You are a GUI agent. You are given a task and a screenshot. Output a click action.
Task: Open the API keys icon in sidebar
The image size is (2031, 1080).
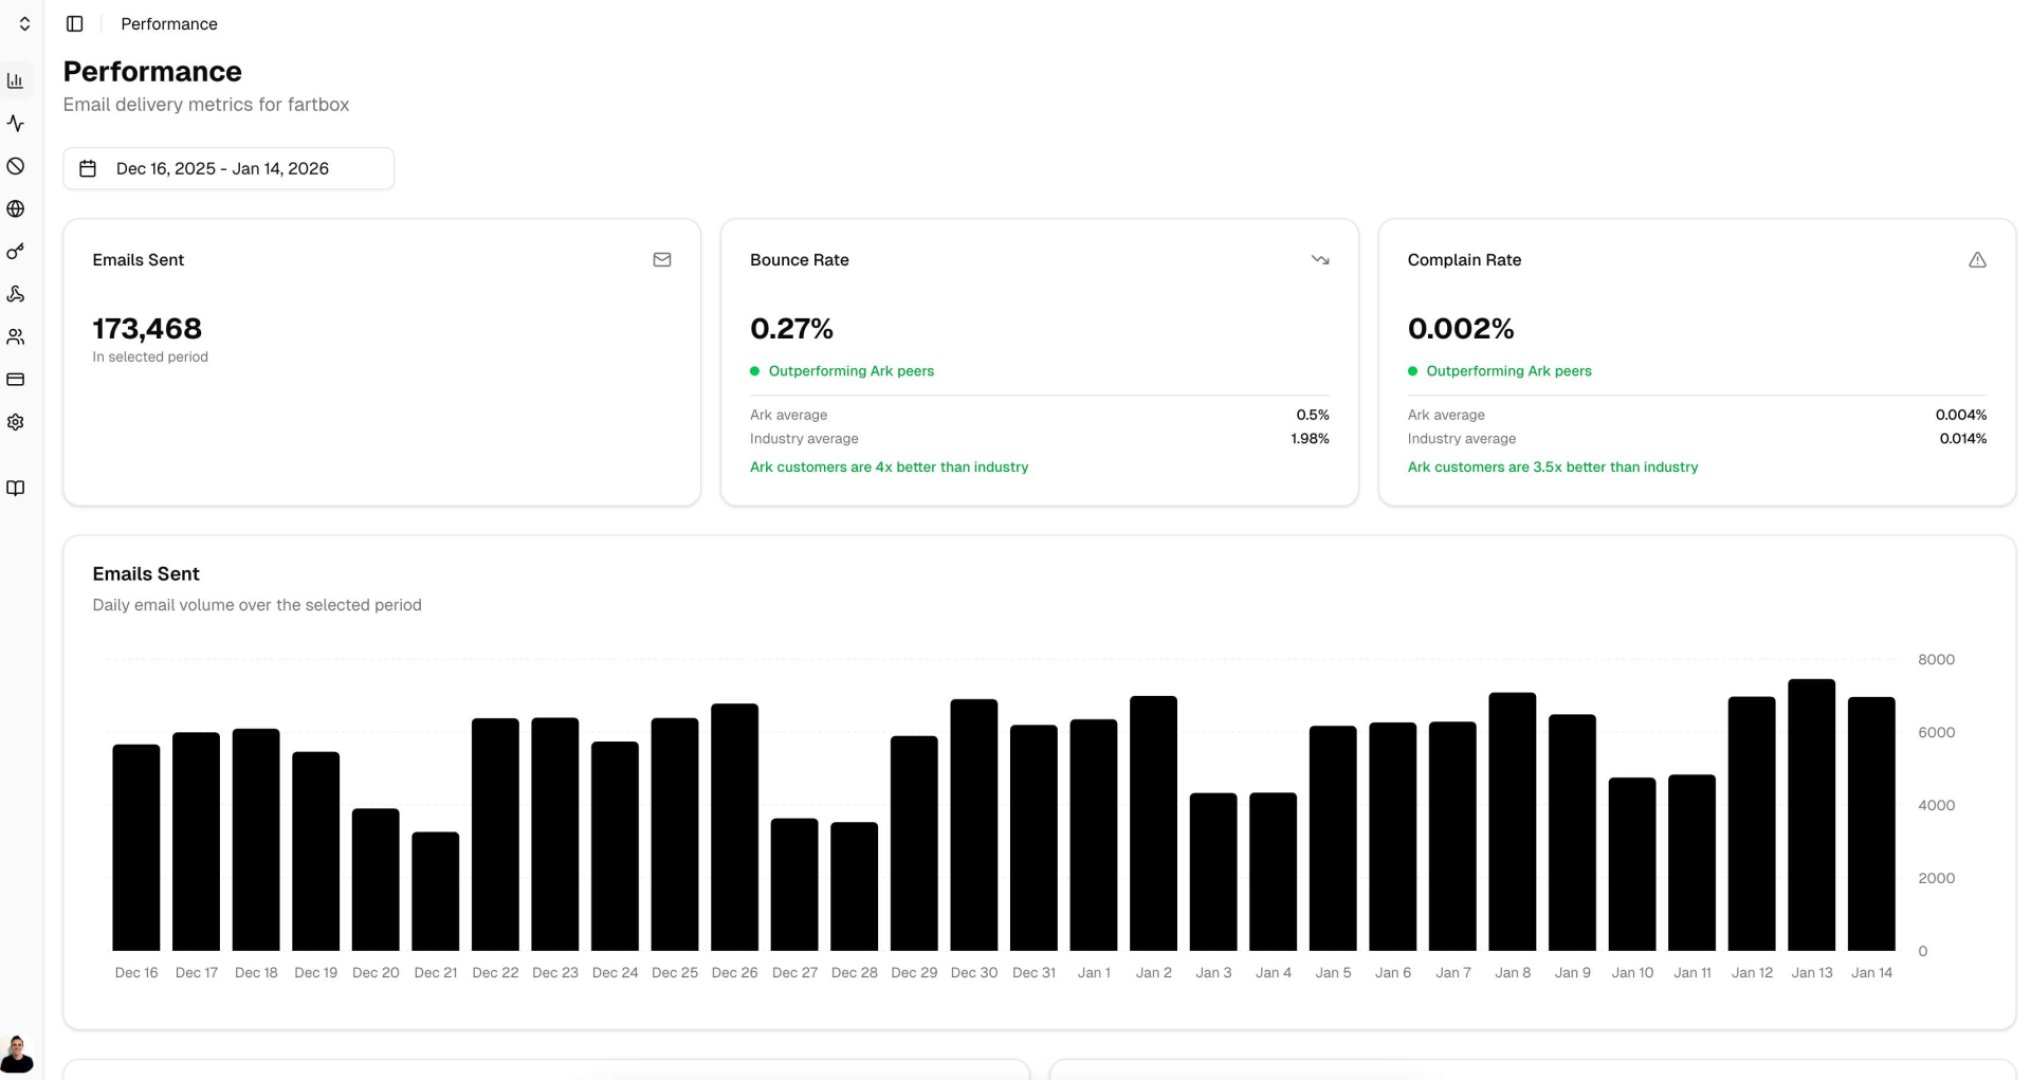[x=16, y=252]
